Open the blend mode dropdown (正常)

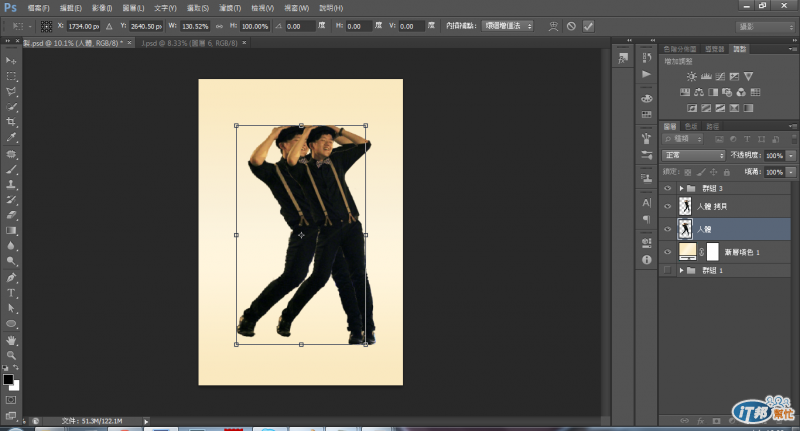(x=695, y=156)
